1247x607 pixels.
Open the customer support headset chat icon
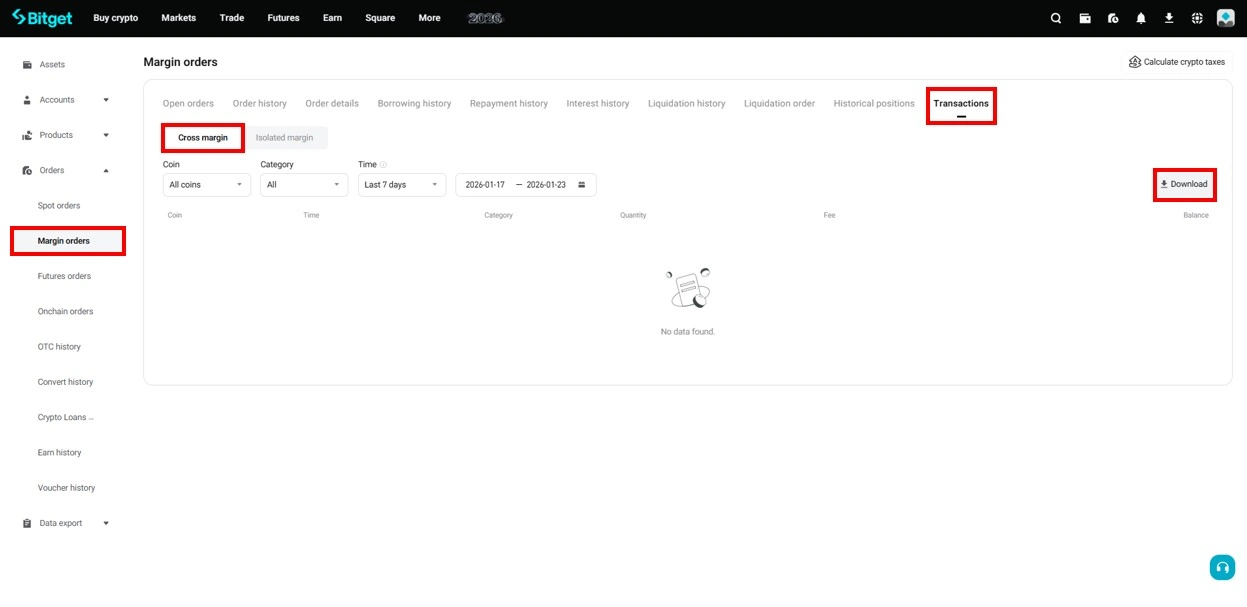point(1222,567)
